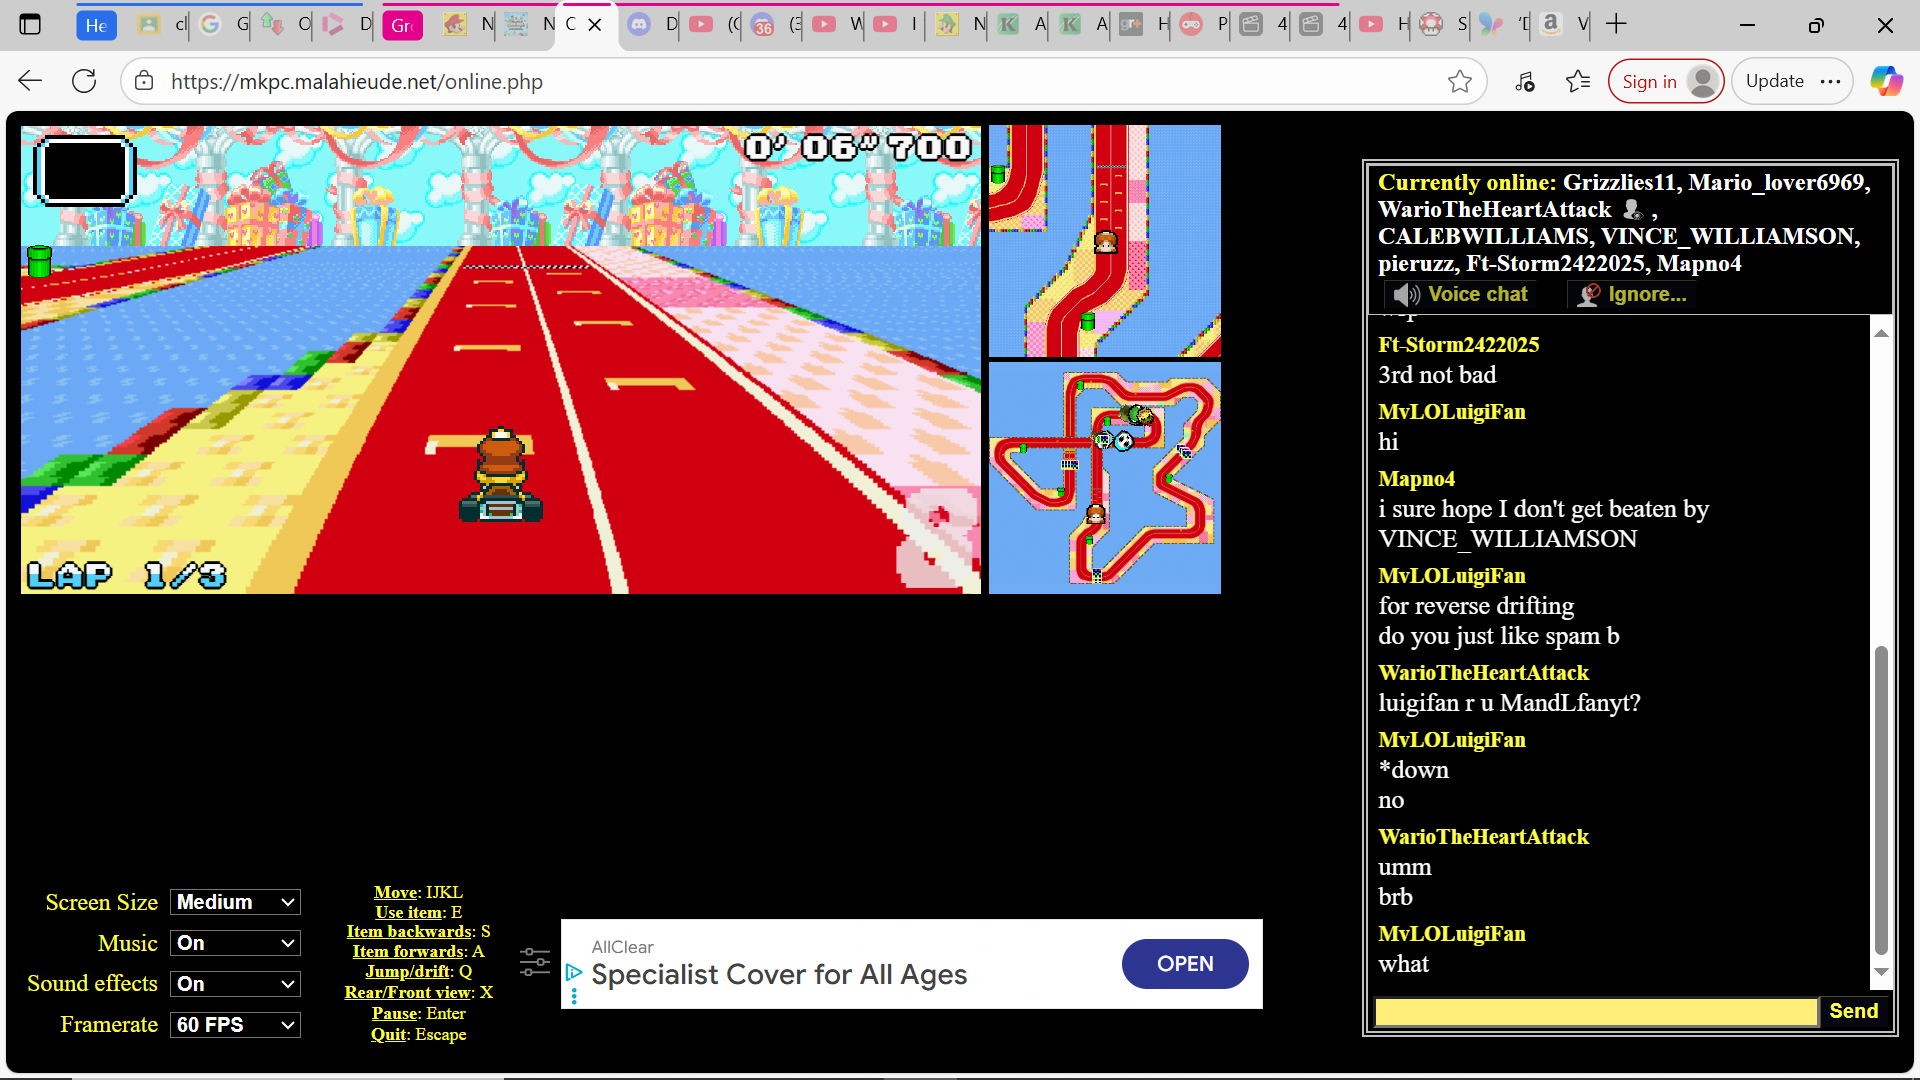Image resolution: width=1920 pixels, height=1080 pixels.
Task: Click the Ignore user icon
Action: pyautogui.click(x=1589, y=294)
